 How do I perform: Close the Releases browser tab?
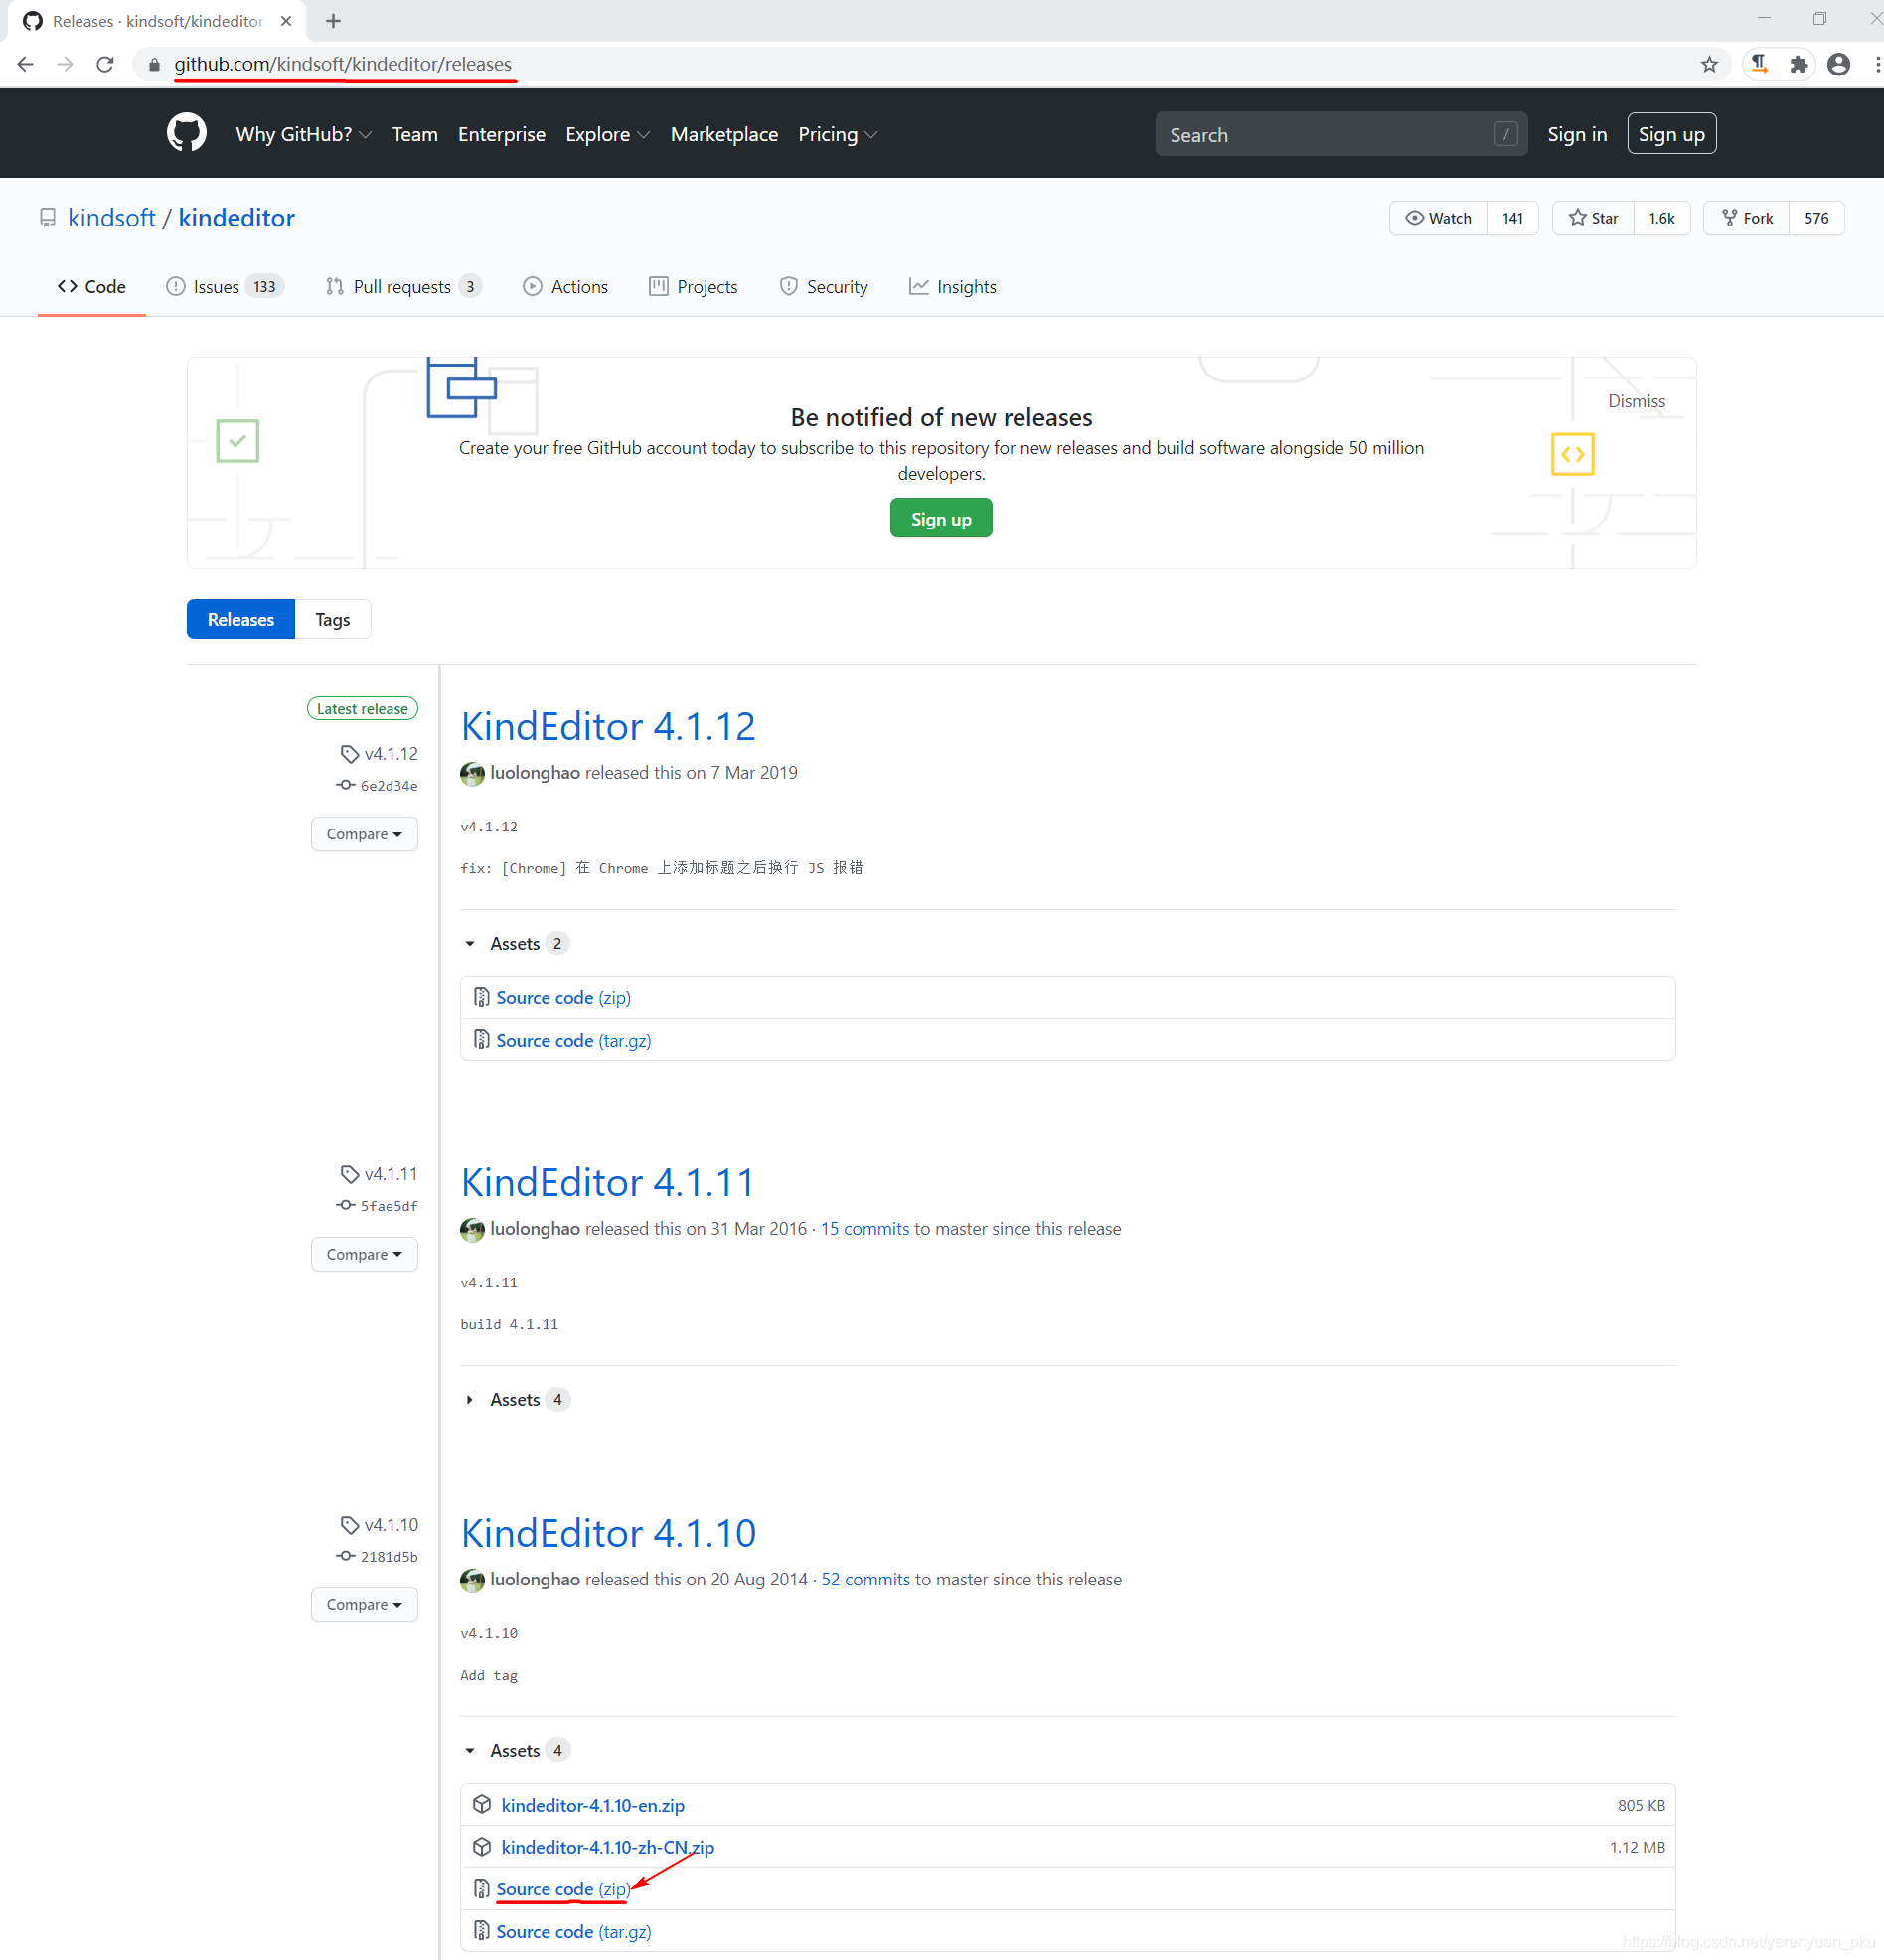point(286,21)
